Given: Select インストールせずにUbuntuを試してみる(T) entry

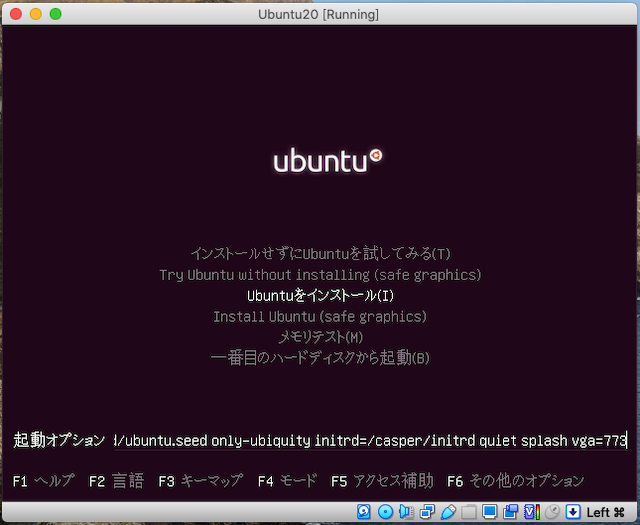Looking at the screenshot, I should click(320, 254).
